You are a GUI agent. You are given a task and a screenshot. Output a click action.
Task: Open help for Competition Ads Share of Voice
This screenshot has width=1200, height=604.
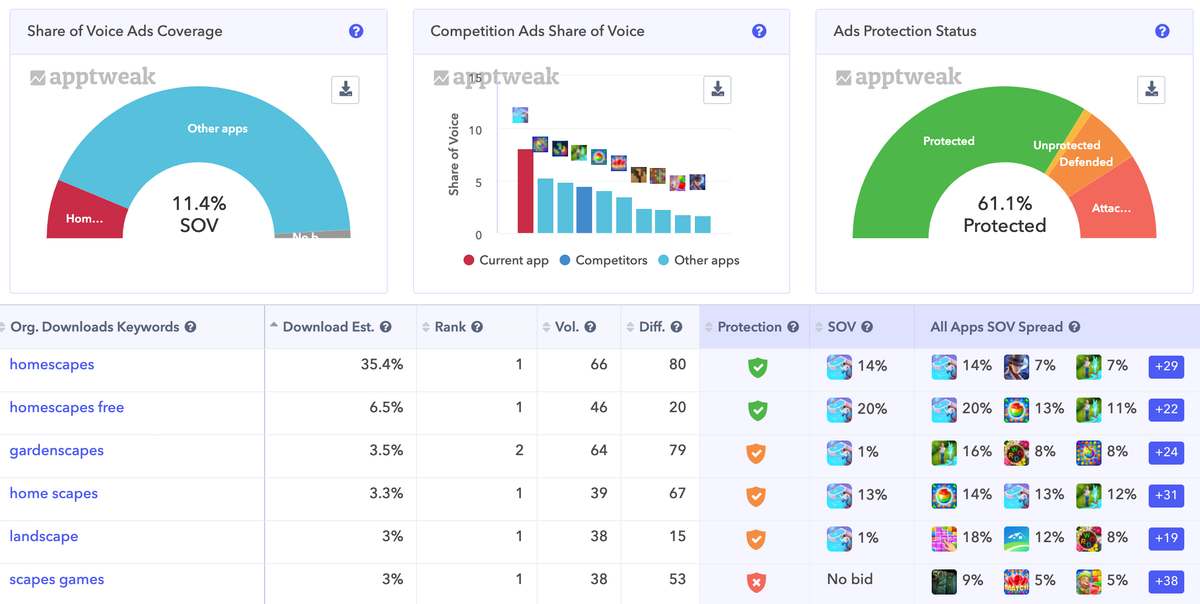(x=759, y=31)
